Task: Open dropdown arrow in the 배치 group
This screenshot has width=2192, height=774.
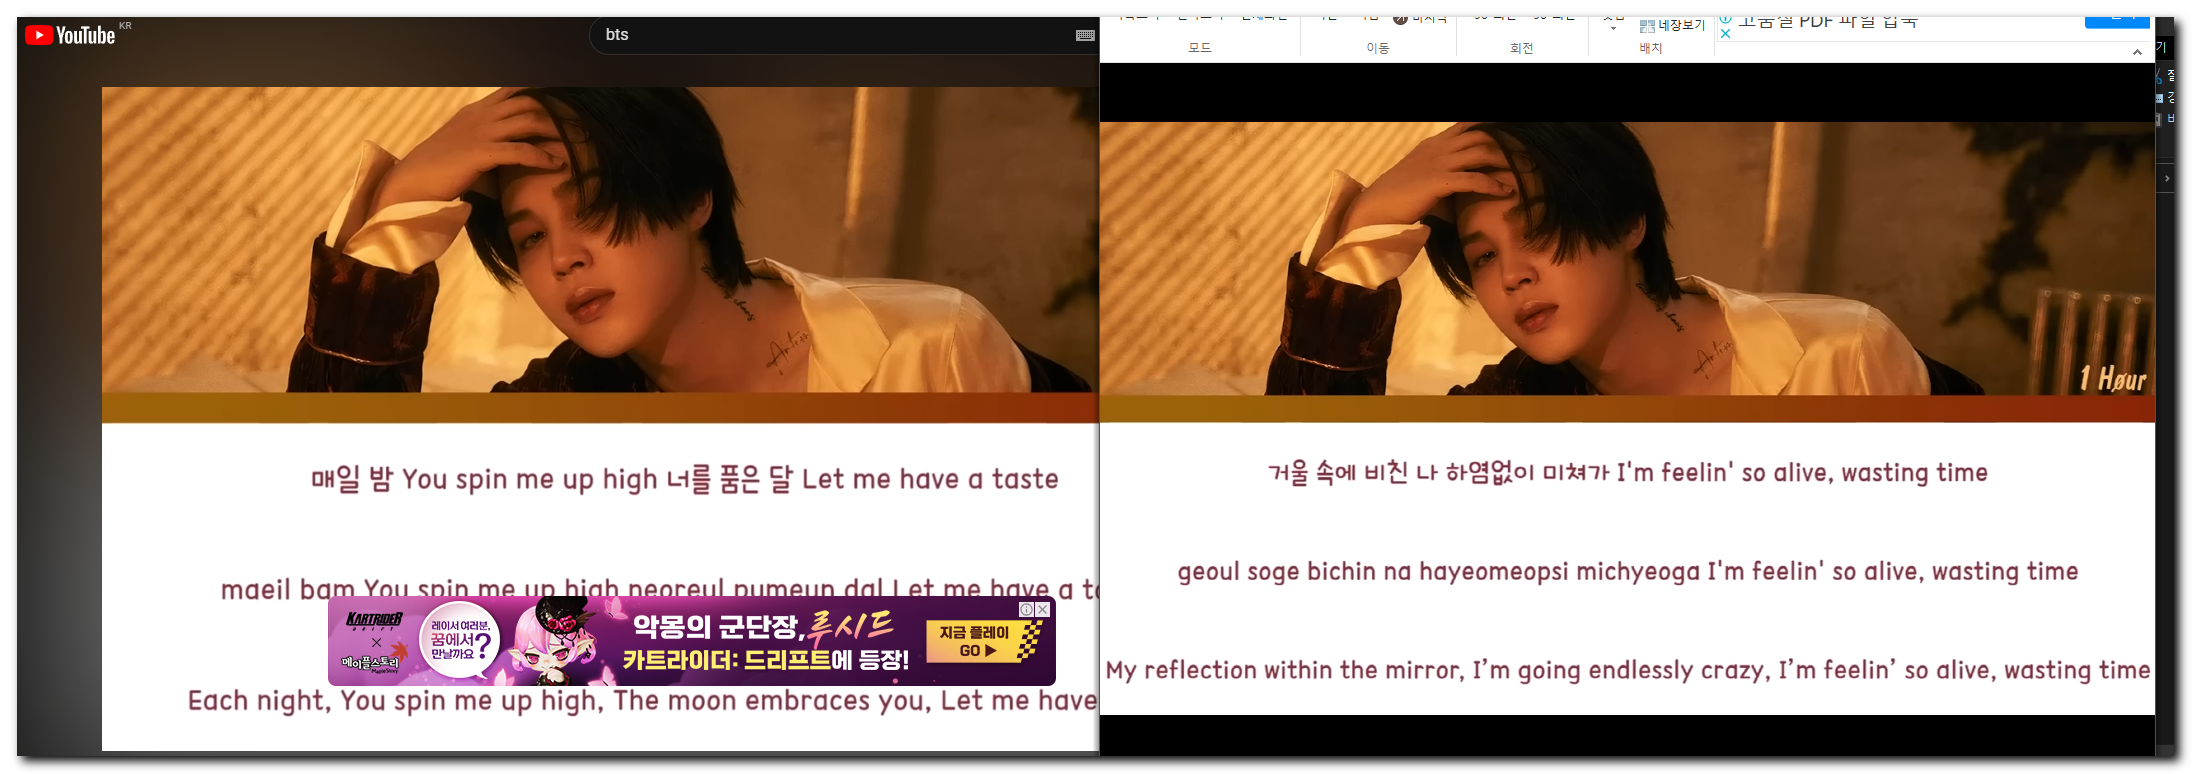Action: coord(1613,27)
